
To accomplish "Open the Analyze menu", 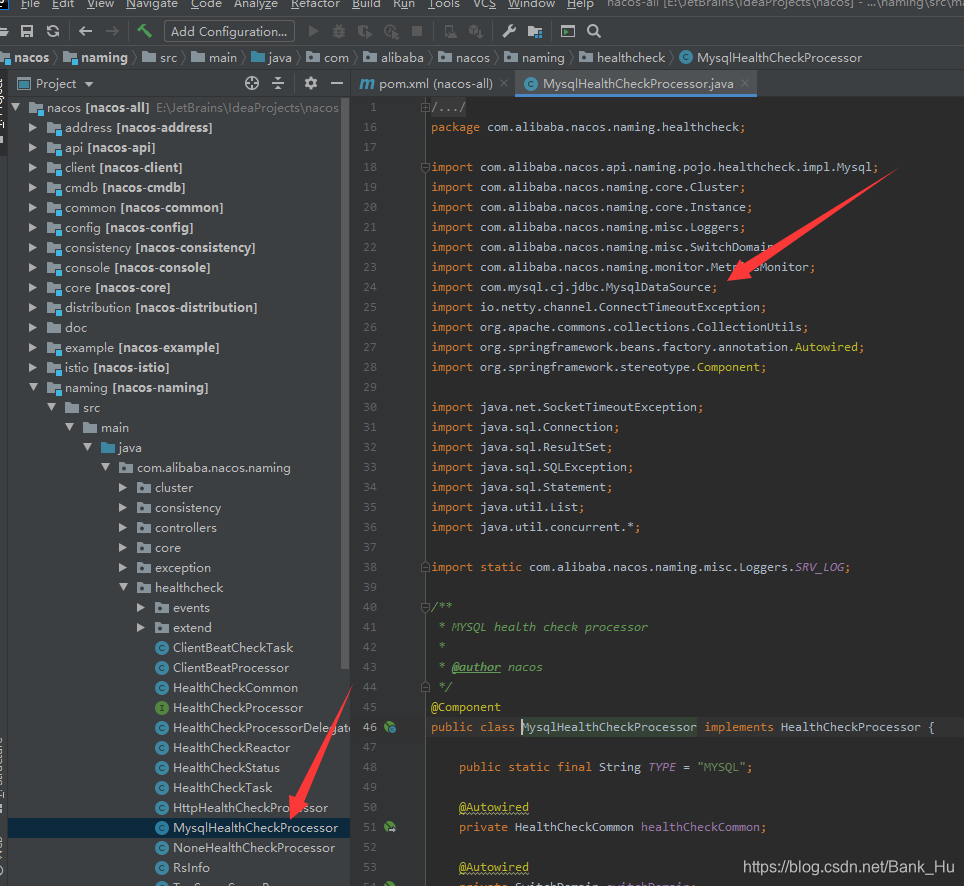I will point(256,4).
